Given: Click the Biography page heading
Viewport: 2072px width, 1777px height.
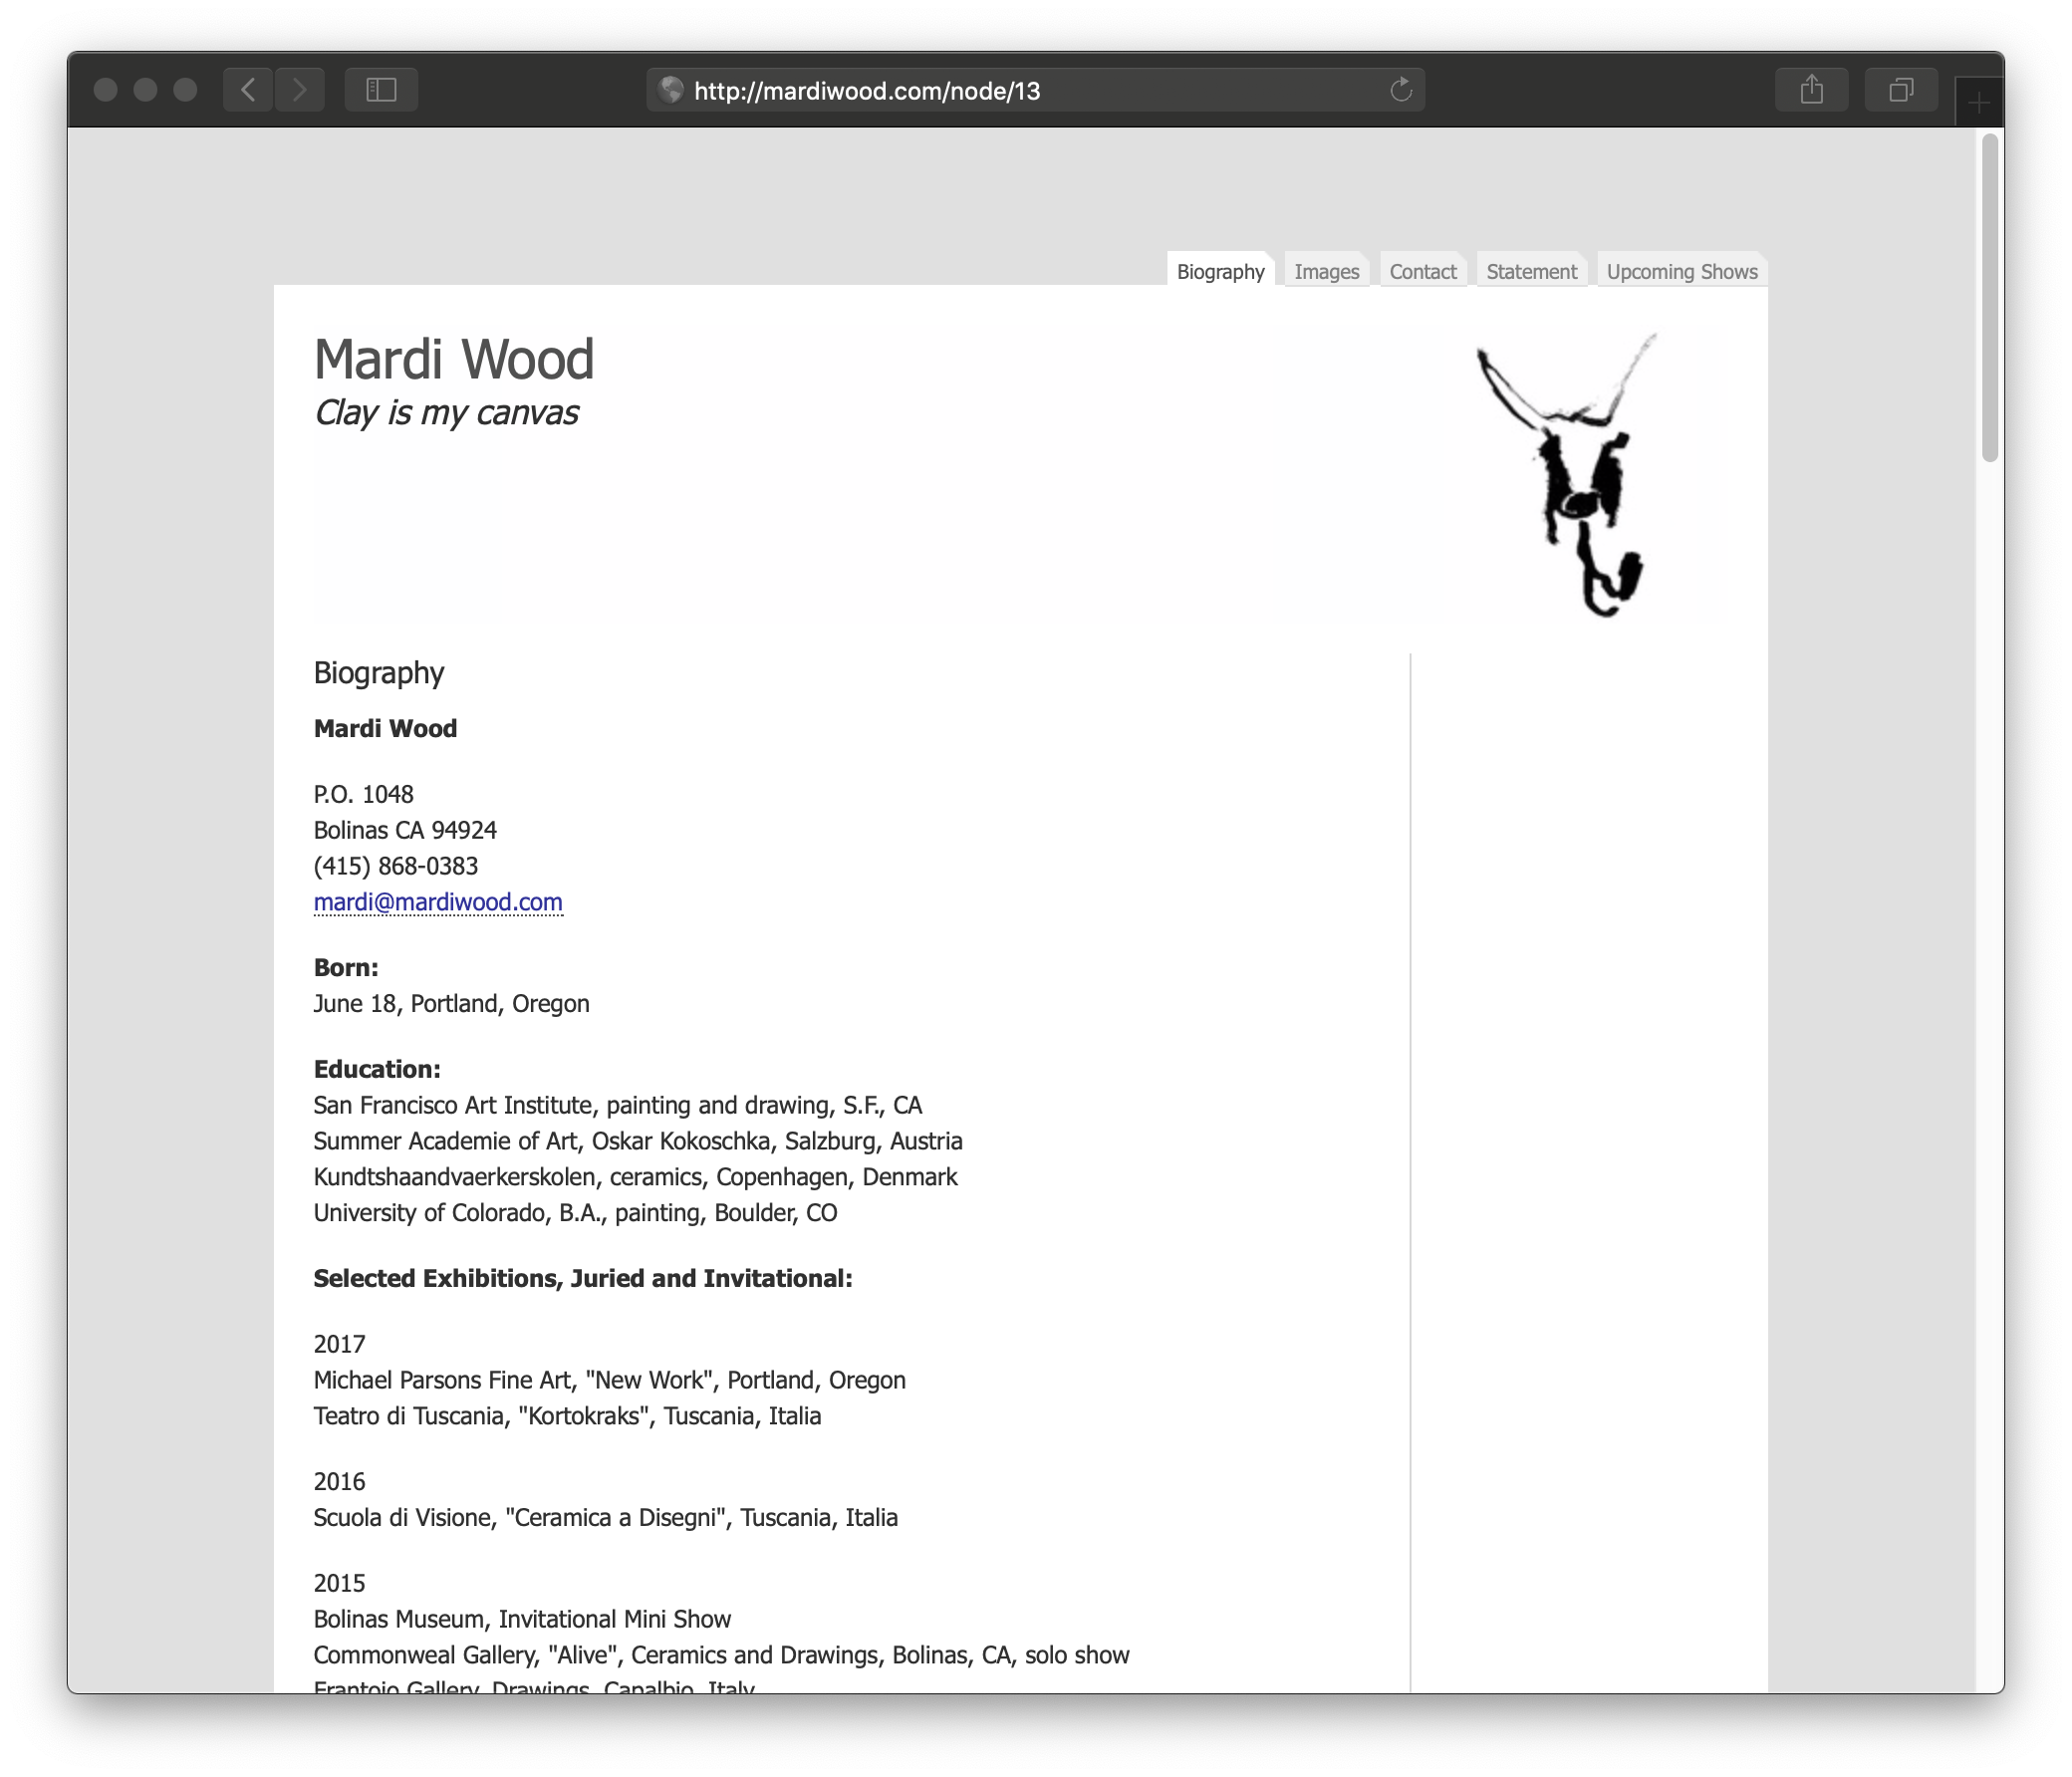Looking at the screenshot, I should click(379, 673).
